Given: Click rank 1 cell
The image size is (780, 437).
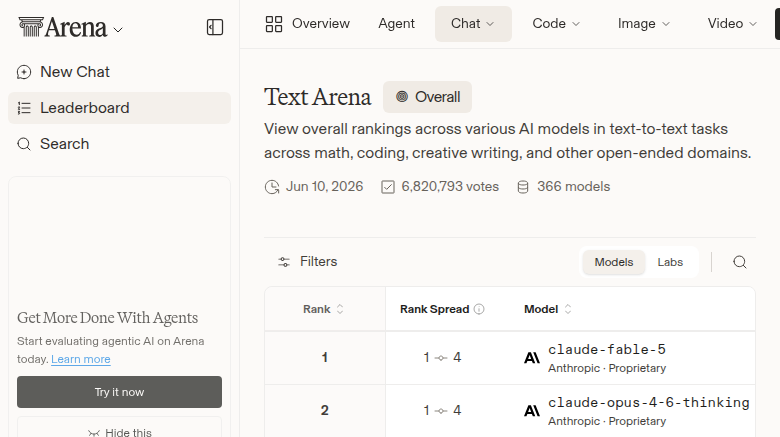Looking at the screenshot, I should pyautogui.click(x=325, y=357).
